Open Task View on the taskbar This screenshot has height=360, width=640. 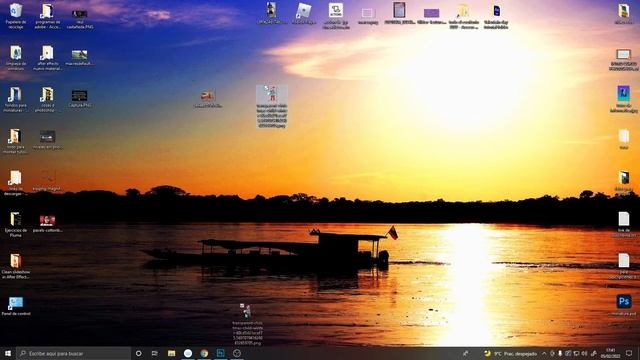point(155,353)
